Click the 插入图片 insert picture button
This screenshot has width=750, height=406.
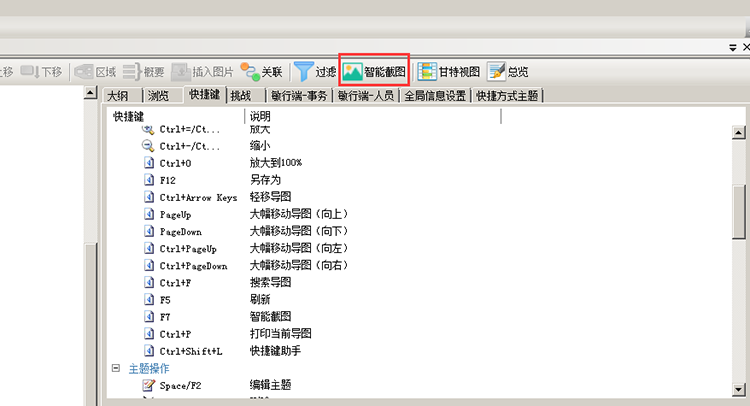click(202, 72)
